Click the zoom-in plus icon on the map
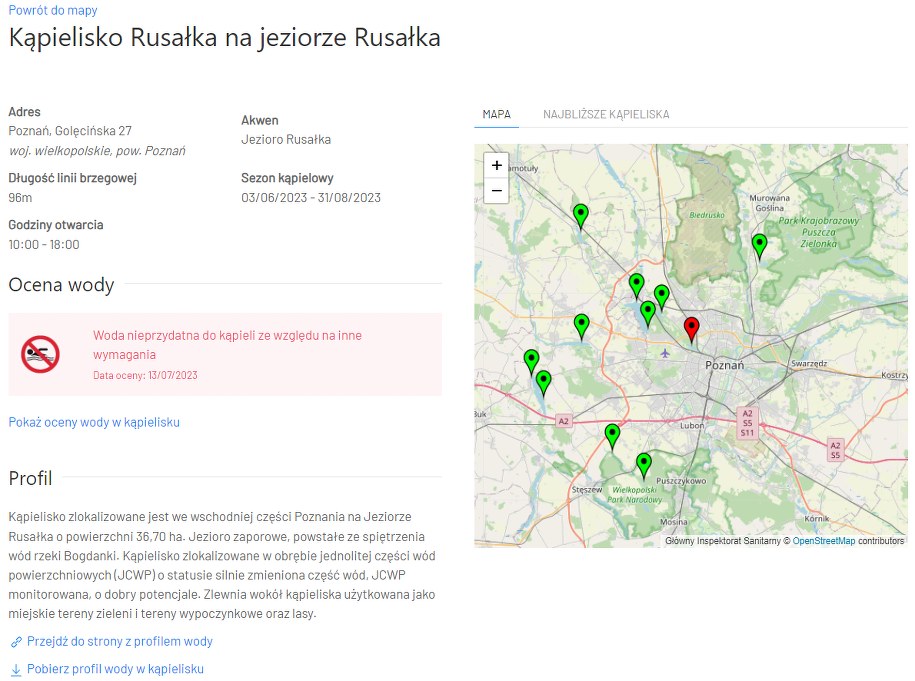915x681 pixels. pos(496,165)
